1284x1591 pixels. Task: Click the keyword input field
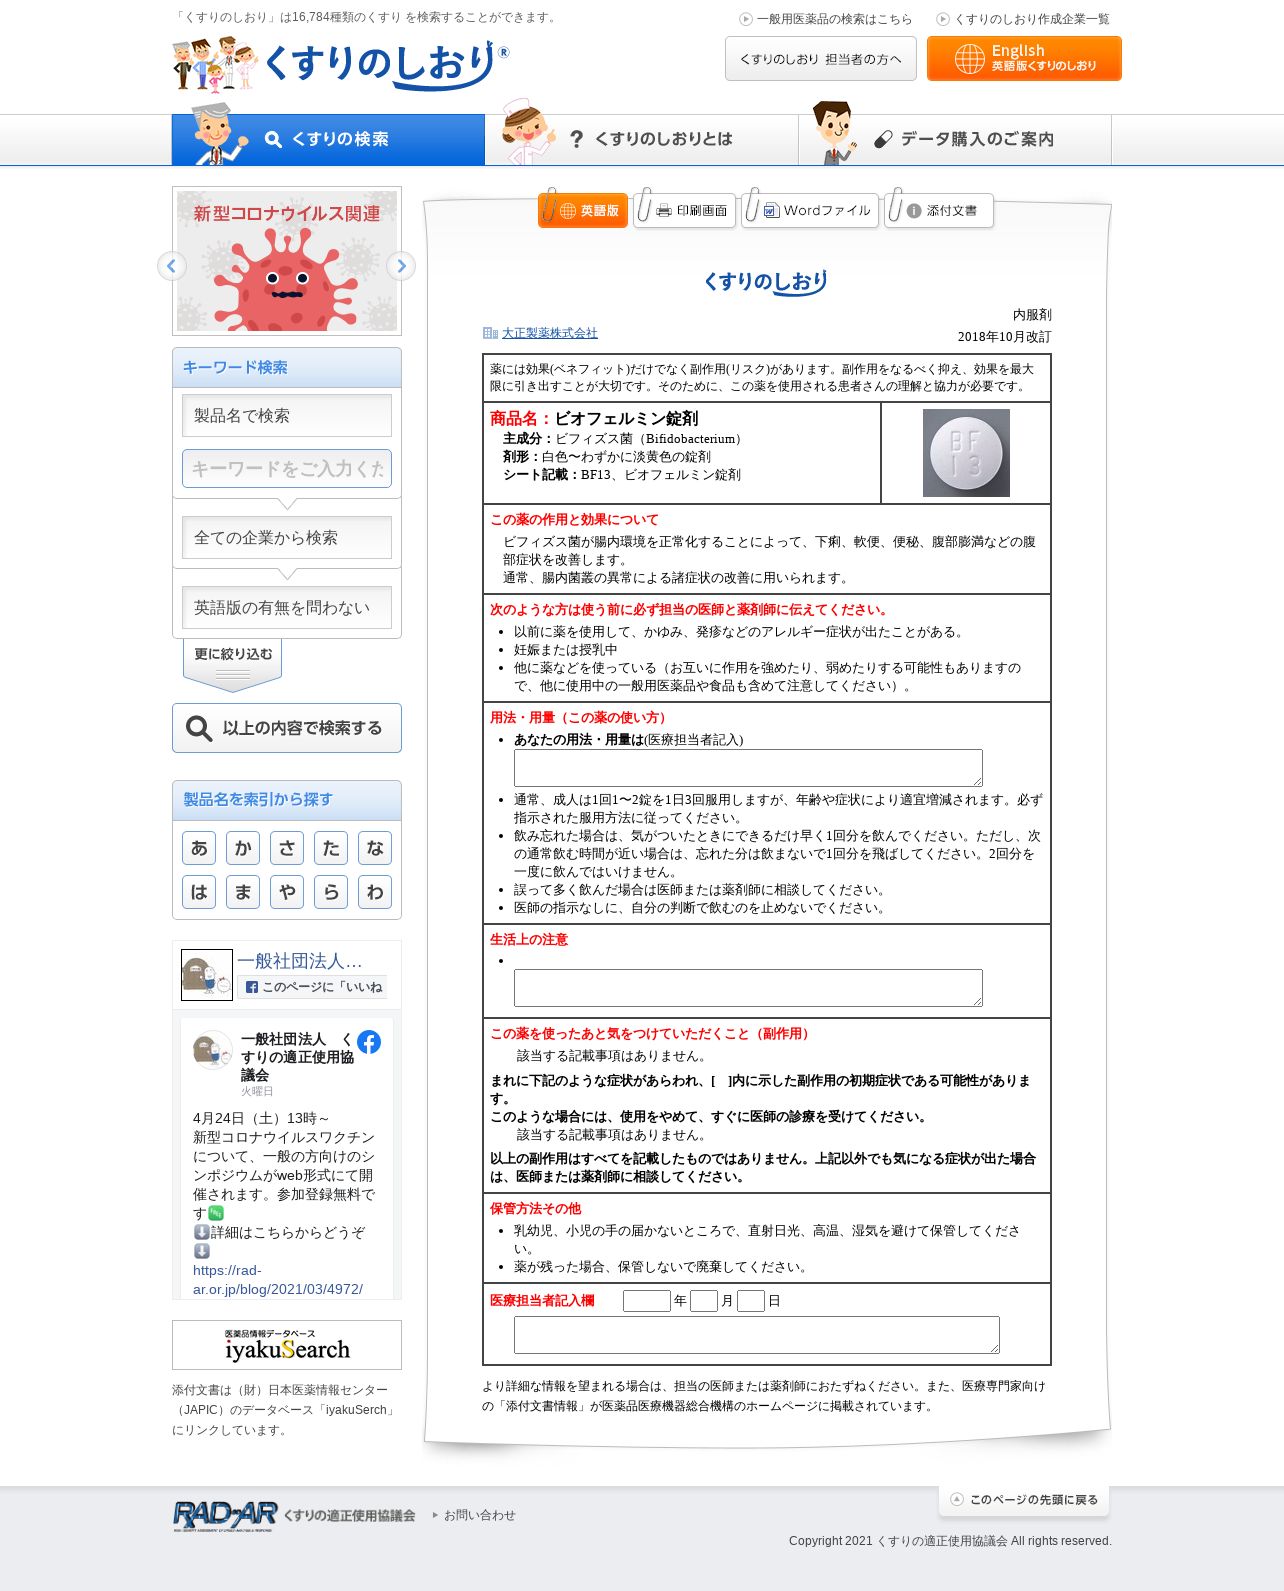coord(287,468)
